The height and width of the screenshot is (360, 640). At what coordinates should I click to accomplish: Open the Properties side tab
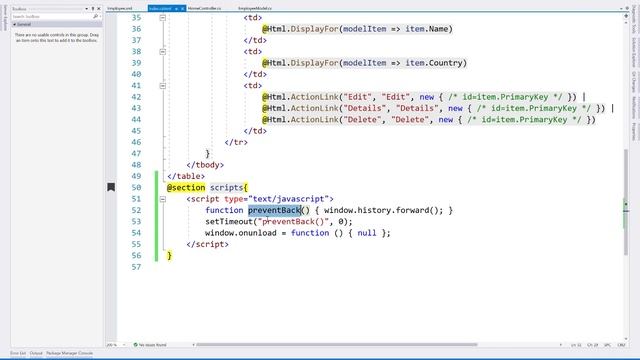point(634,131)
